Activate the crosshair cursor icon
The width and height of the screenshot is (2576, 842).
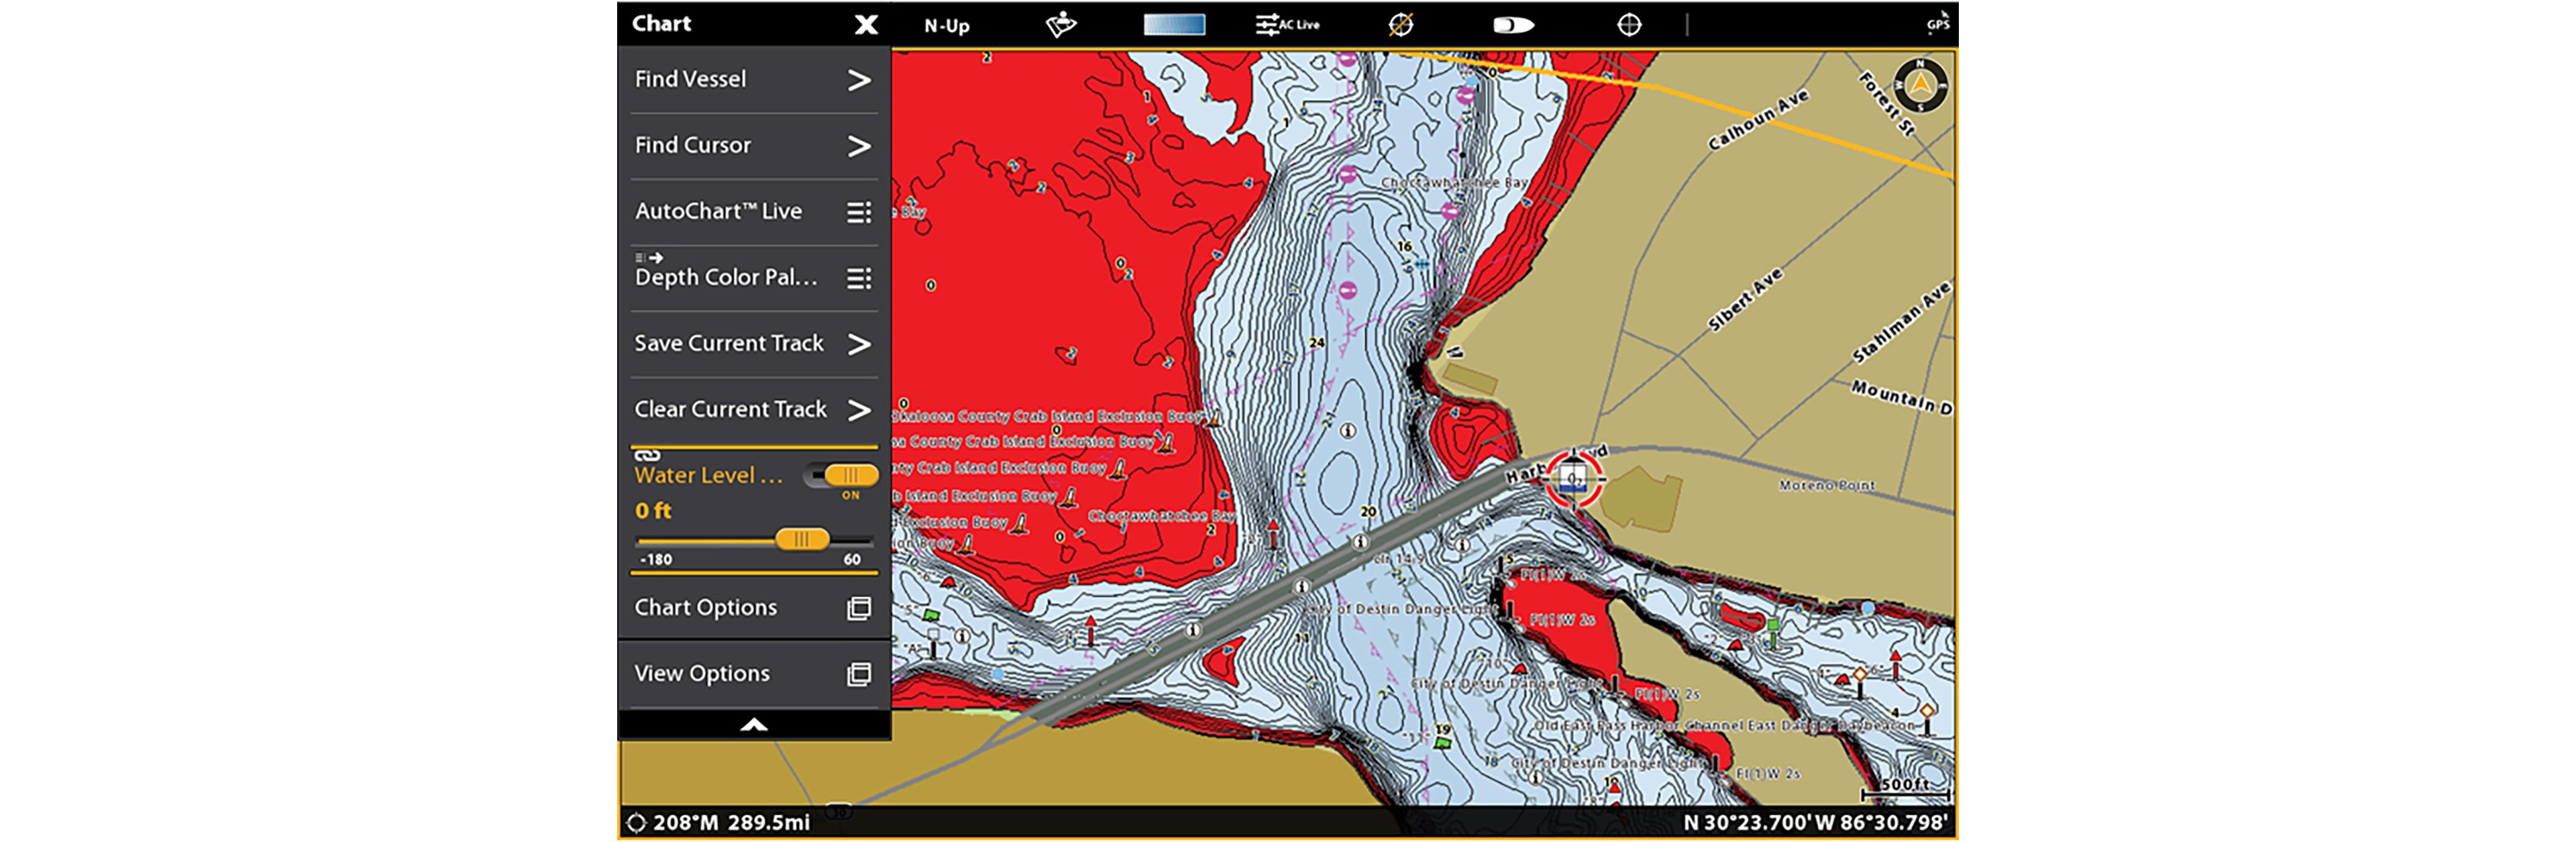click(x=1629, y=25)
